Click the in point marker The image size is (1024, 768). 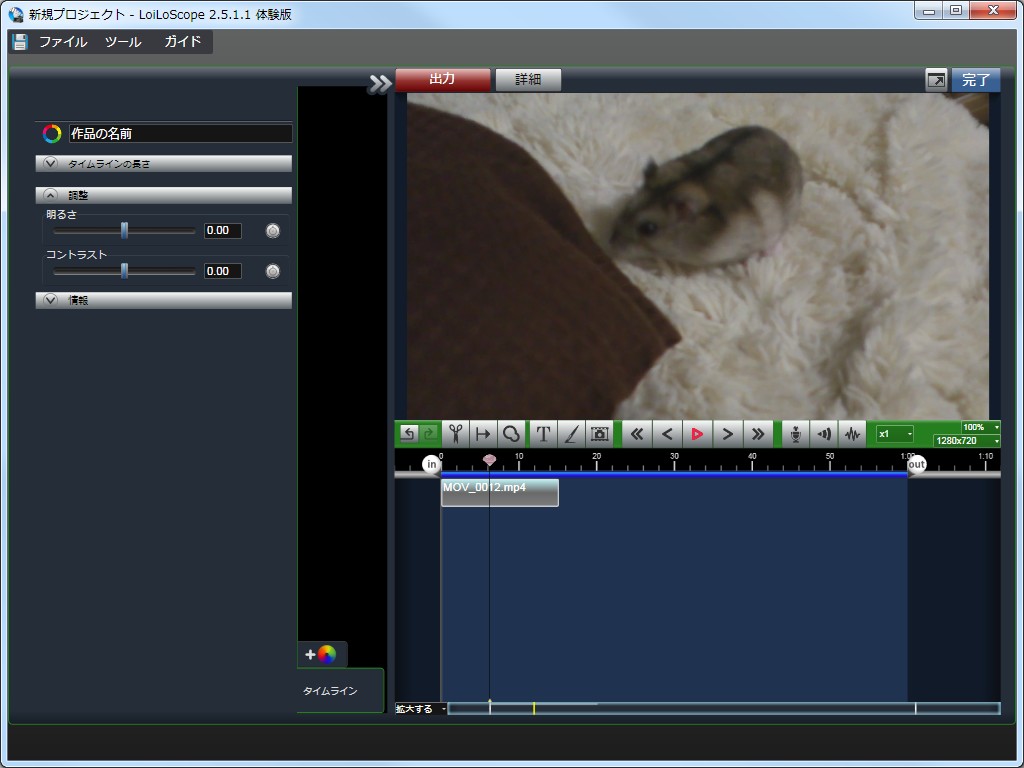tap(431, 464)
